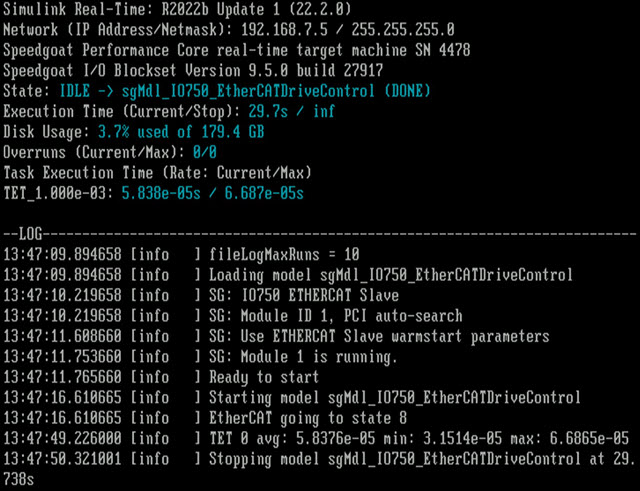Viewport: 640px width, 491px height.
Task: Click the TET_1.000e-03 rate label
Action: (57, 192)
